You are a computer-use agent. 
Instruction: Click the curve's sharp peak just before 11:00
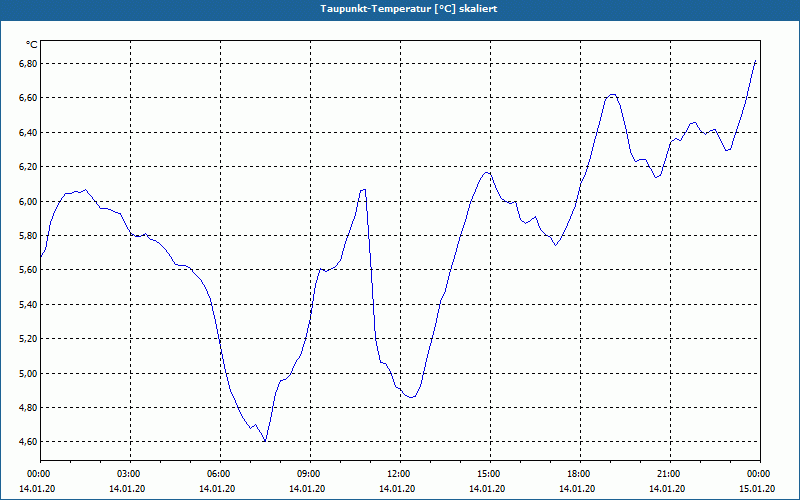[363, 190]
